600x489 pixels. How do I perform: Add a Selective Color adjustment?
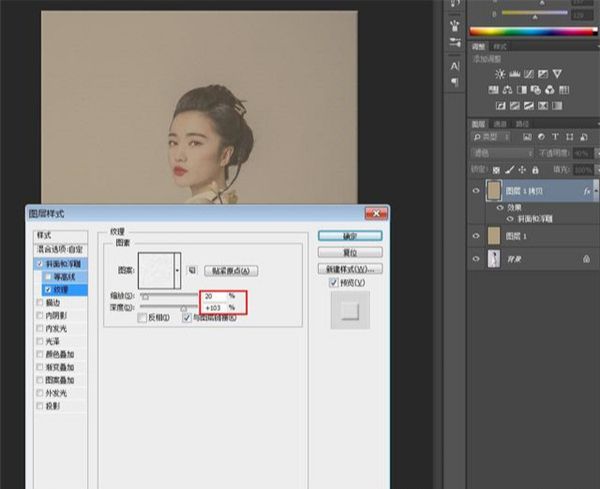coord(543,106)
